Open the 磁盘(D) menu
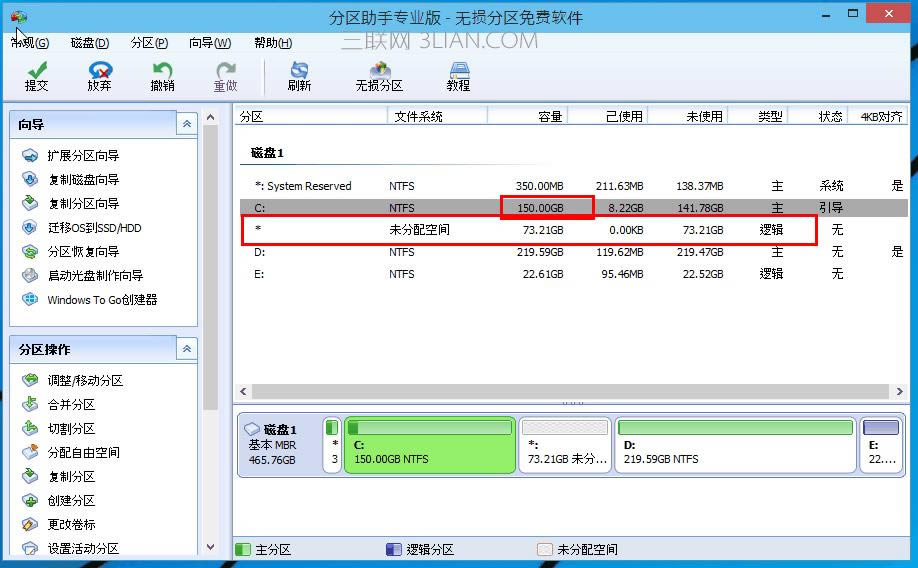Screen dimensions: 918x568 pos(90,43)
